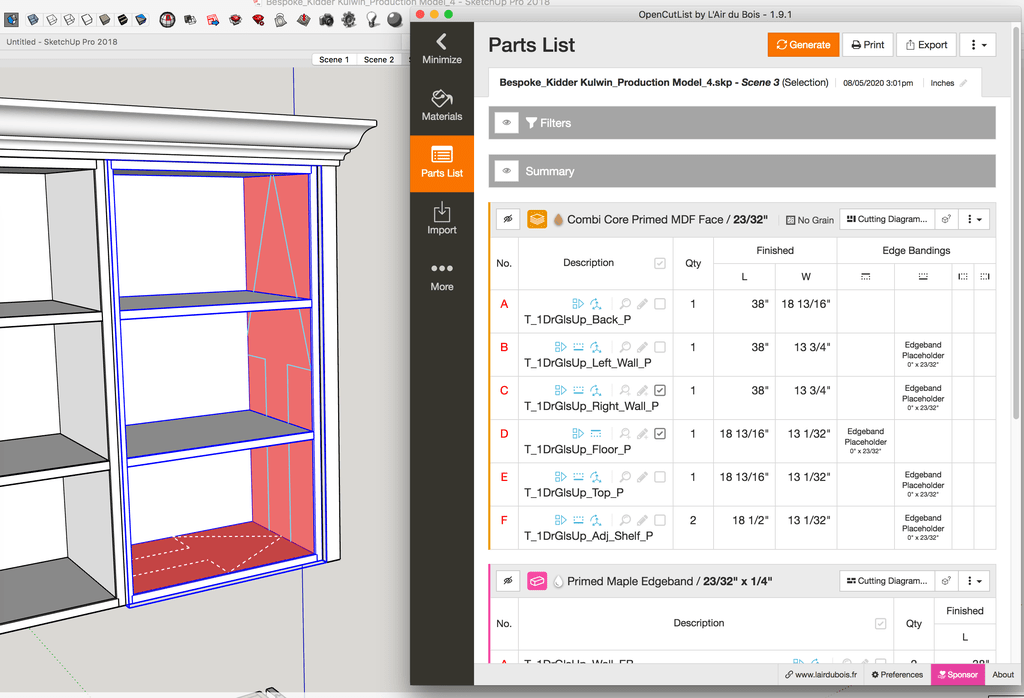Click the Summary section header bar
1024x698 pixels.
(742, 171)
